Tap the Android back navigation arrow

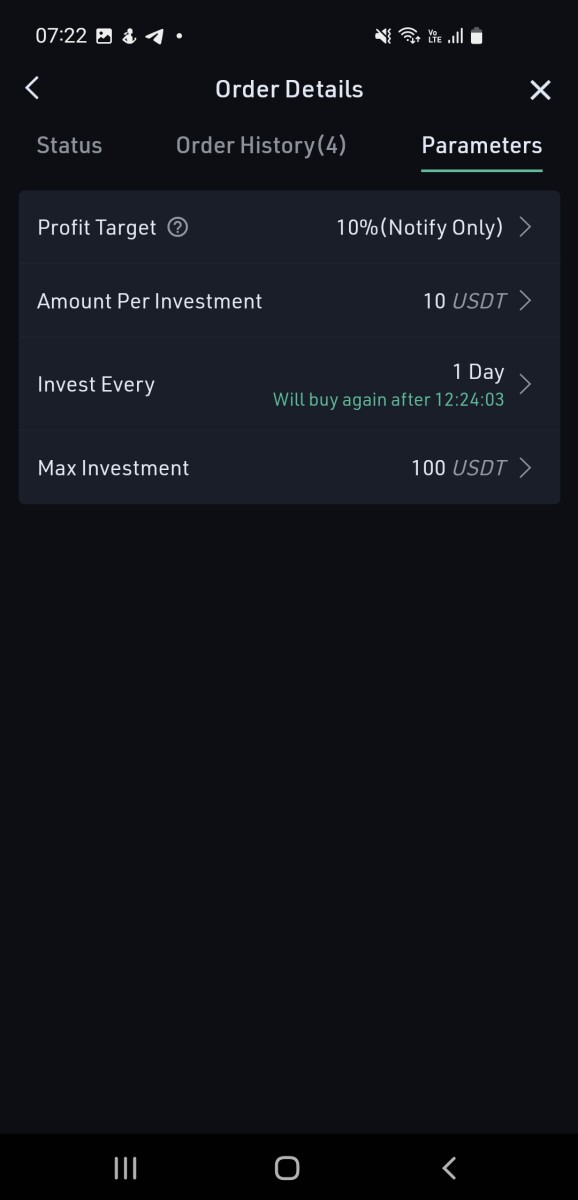pos(449,1167)
